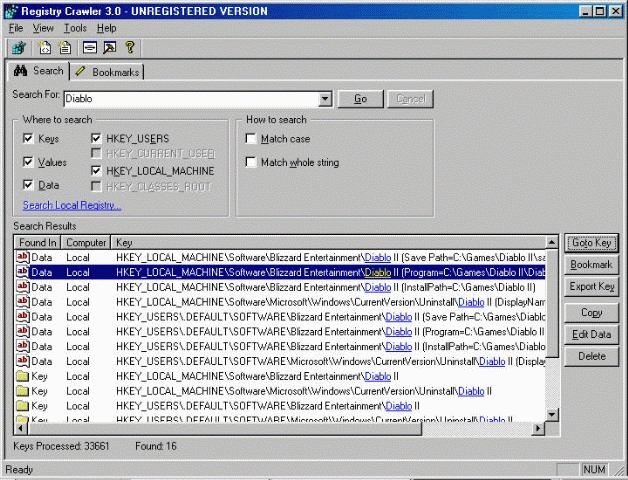Screen dimensions: 628x480
Task: Click the Found: 16 status text
Action: pyautogui.click(x=156, y=446)
